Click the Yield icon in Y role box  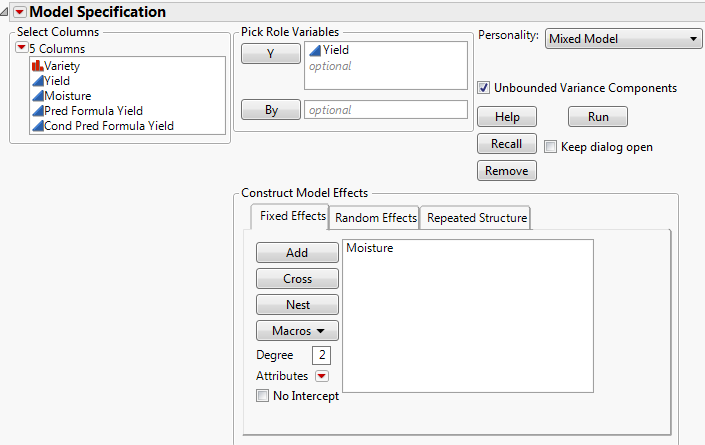click(x=314, y=49)
